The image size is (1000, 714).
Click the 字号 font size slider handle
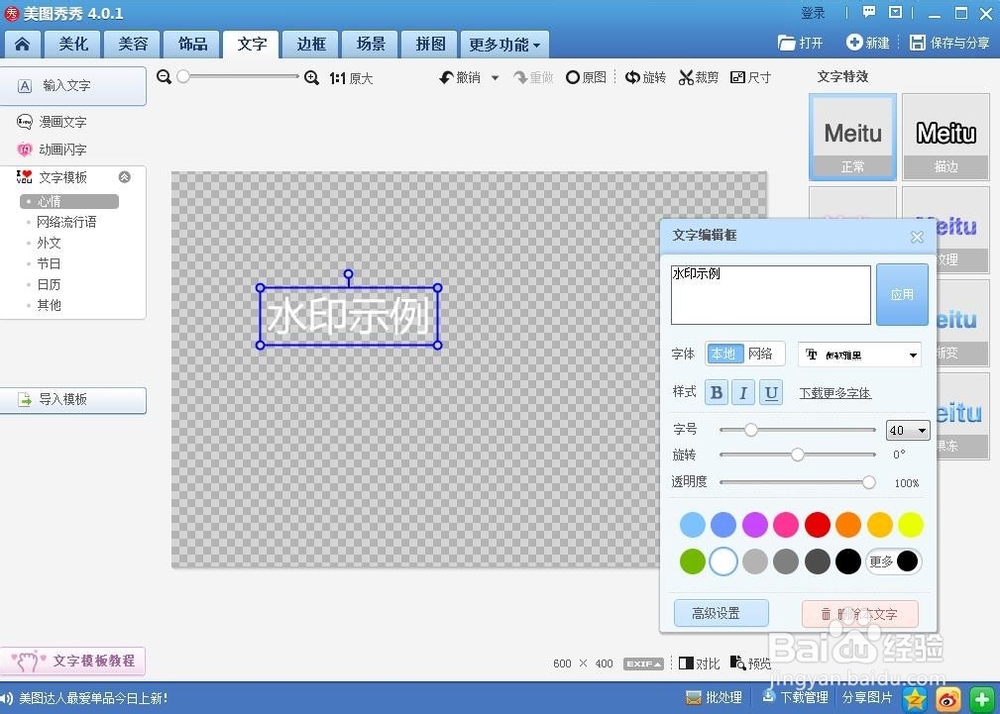pos(751,430)
